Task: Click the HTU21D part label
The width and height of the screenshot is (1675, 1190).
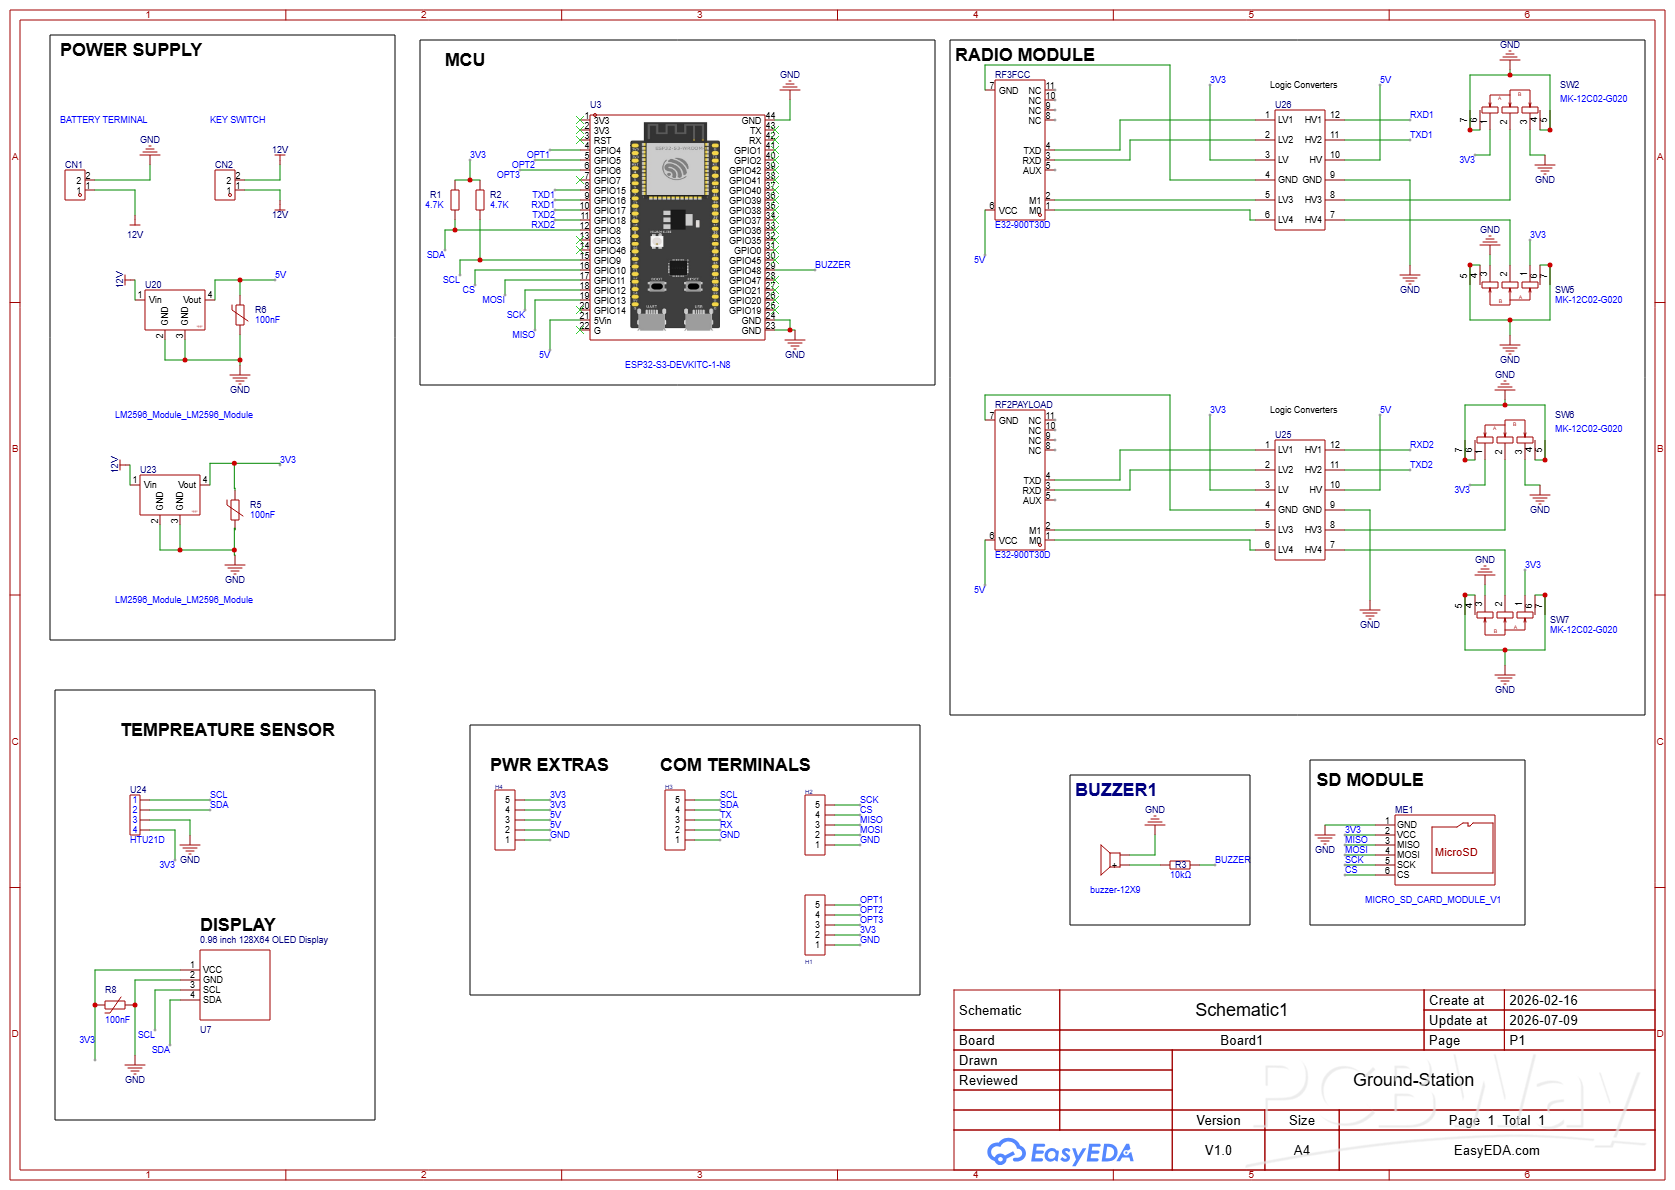Action: [147, 840]
